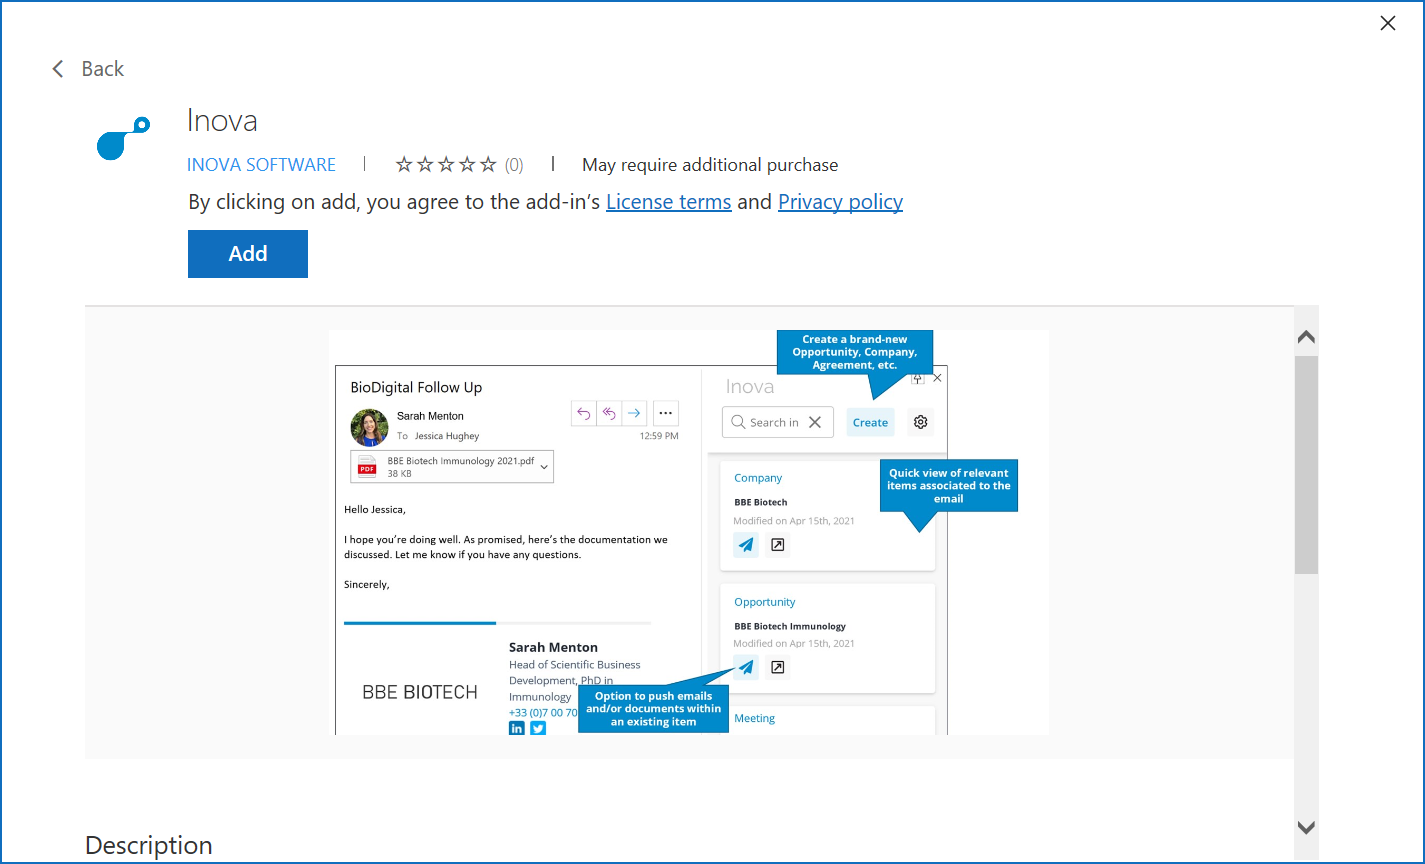Close the add-in dialog
This screenshot has width=1425, height=864.
(x=1388, y=23)
